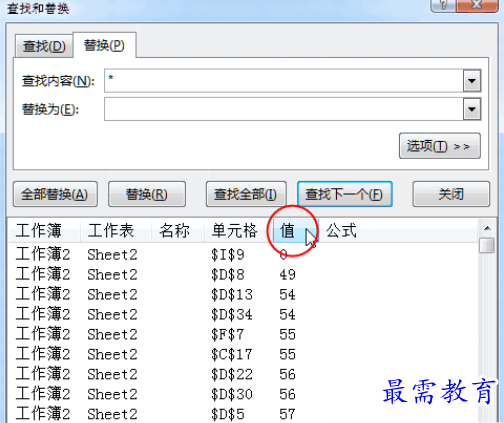This screenshot has width=504, height=423.
Task: Sort by the 值 column header
Action: (x=296, y=230)
